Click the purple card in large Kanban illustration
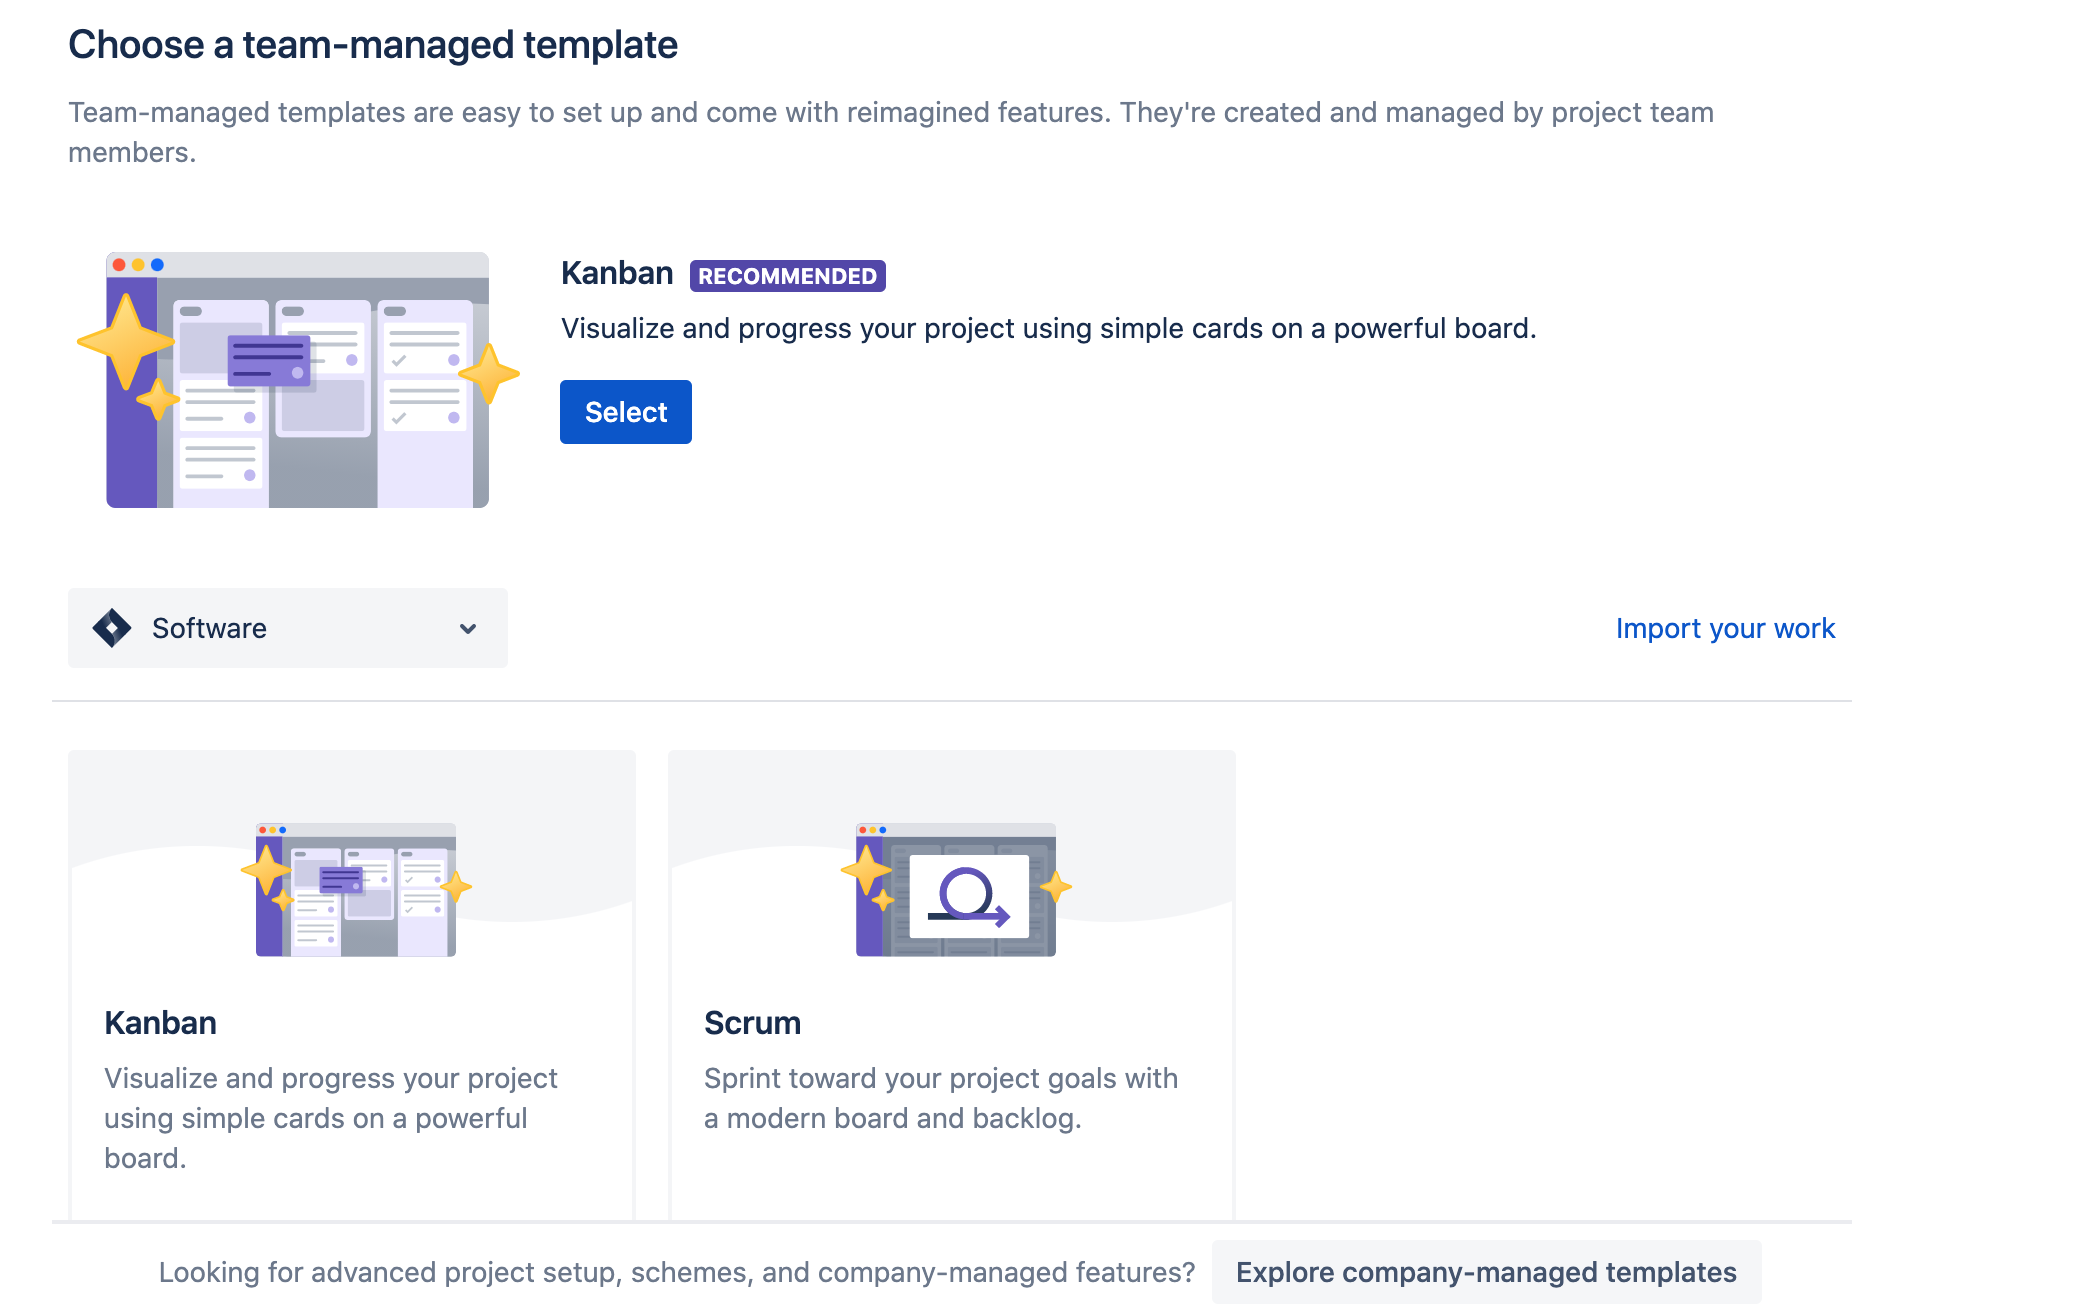2084x1306 pixels. 268,360
